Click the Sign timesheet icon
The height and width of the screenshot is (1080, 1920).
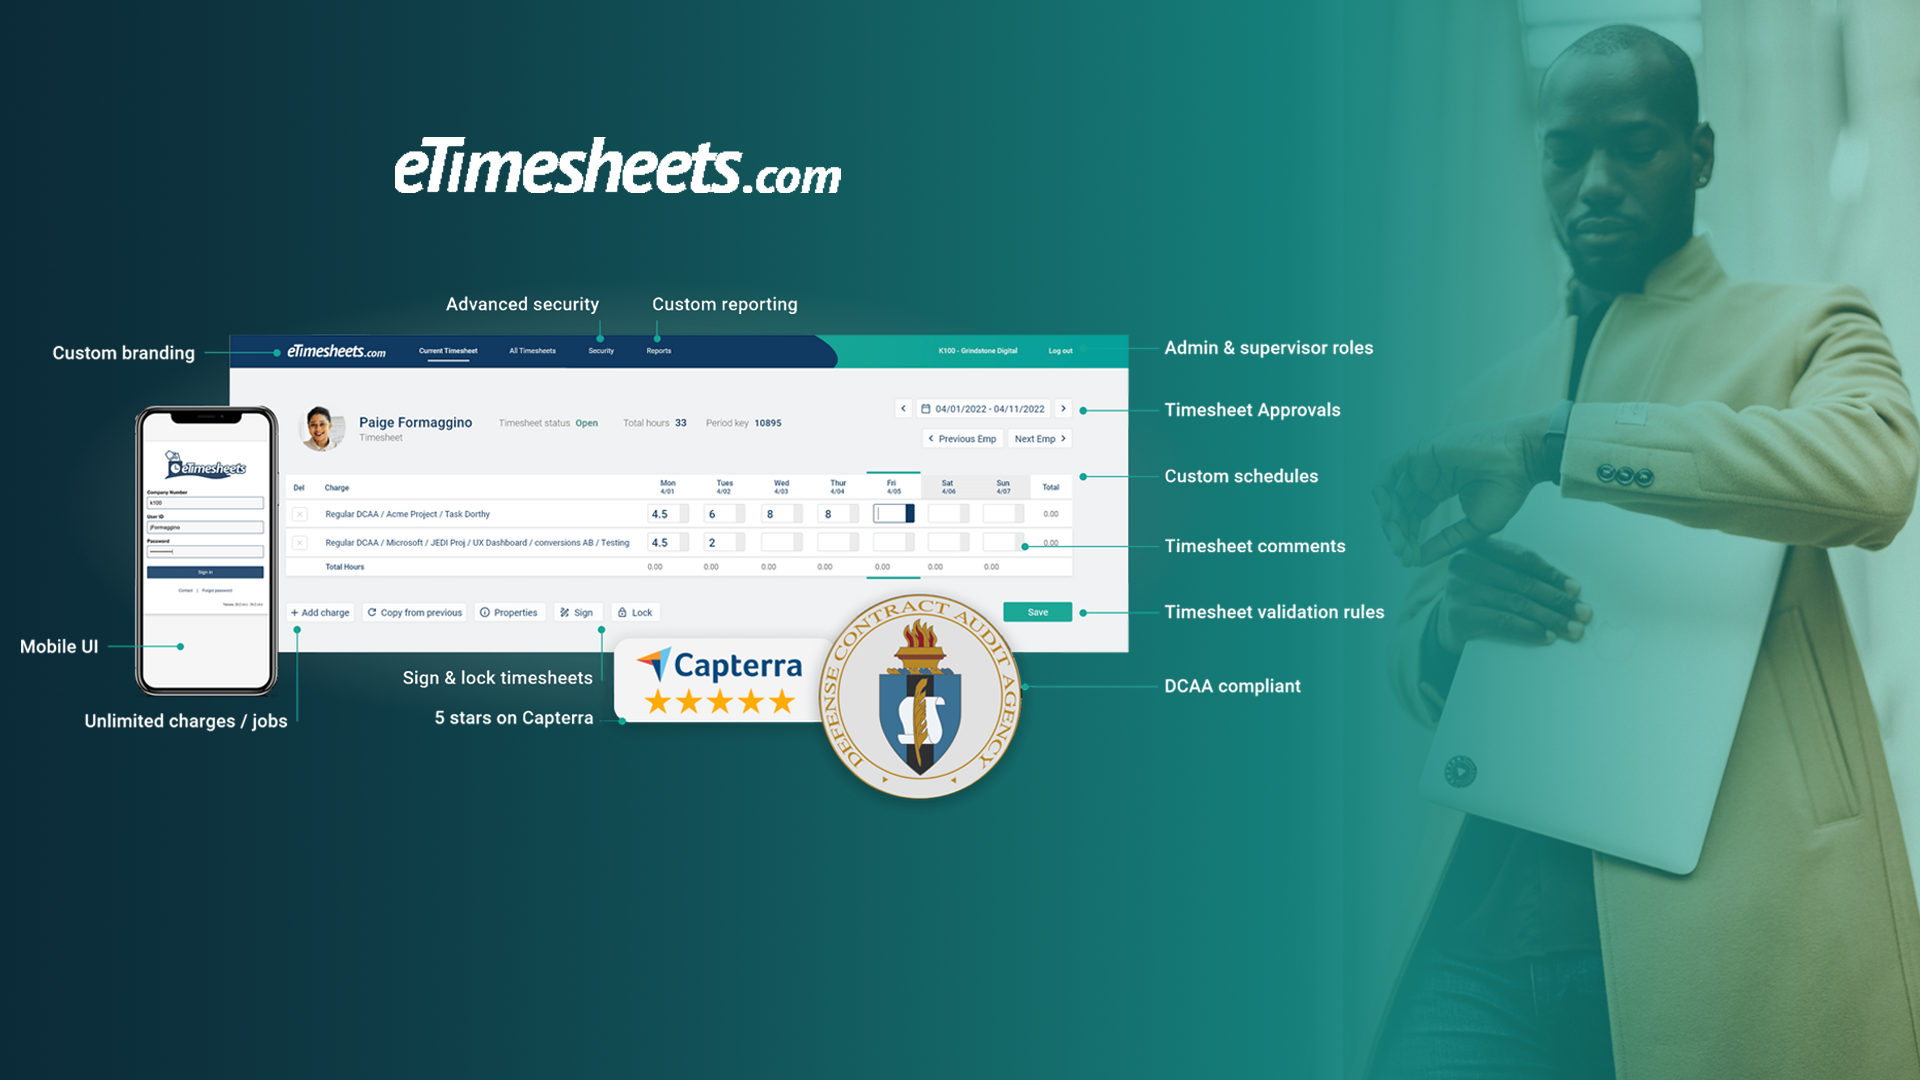click(x=576, y=612)
